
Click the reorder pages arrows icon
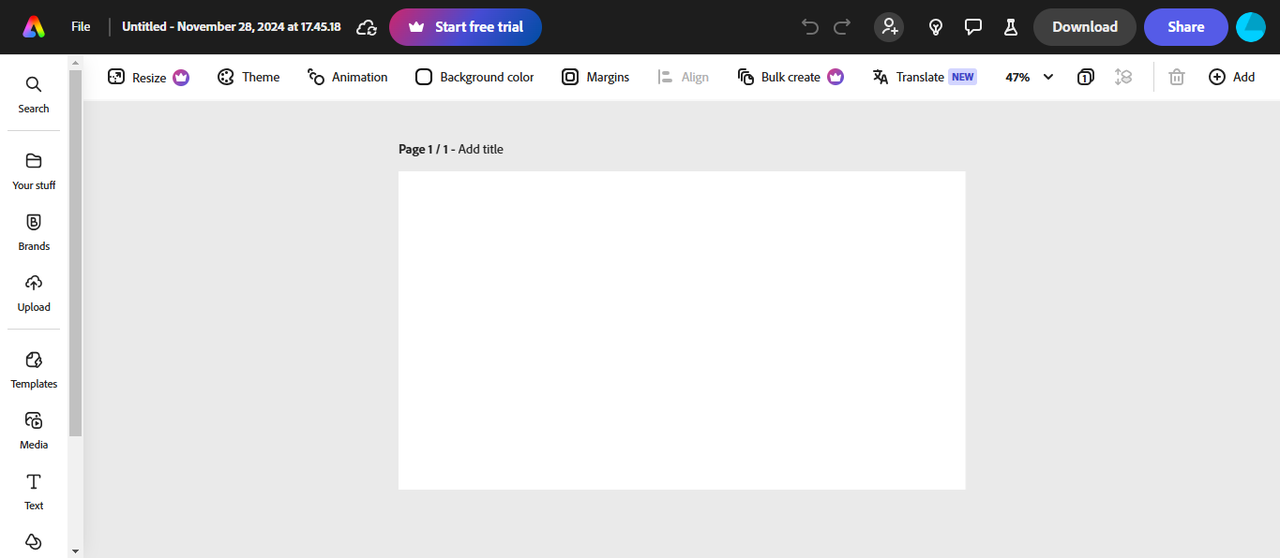coord(1123,77)
